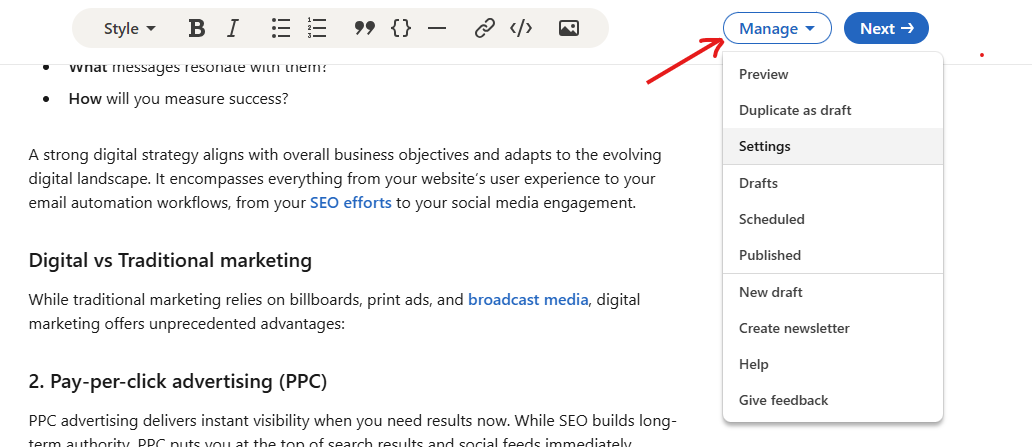Viewport: 1032px width, 447px height.
Task: Click paragraph starting 'While traditional marketing relies'
Action: click(x=334, y=312)
